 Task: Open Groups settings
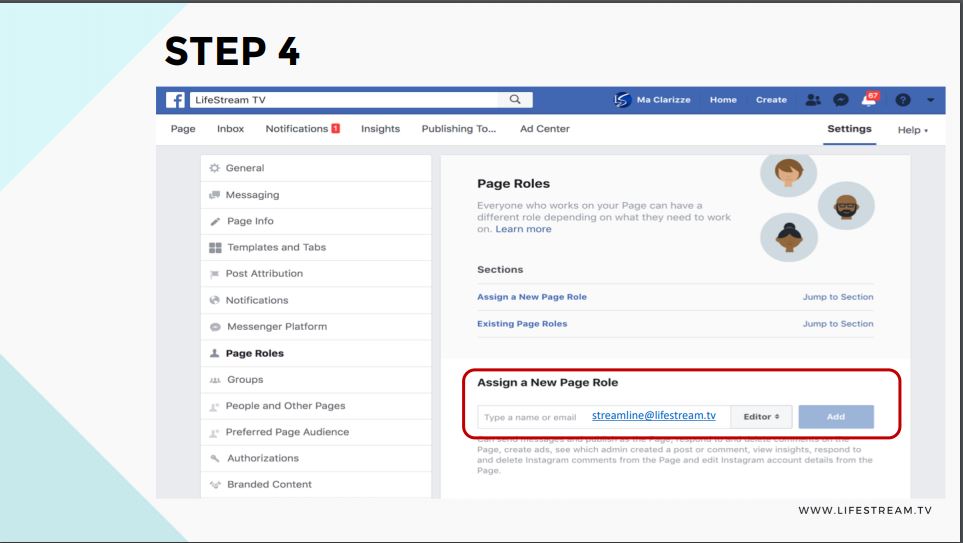click(x=316, y=380)
